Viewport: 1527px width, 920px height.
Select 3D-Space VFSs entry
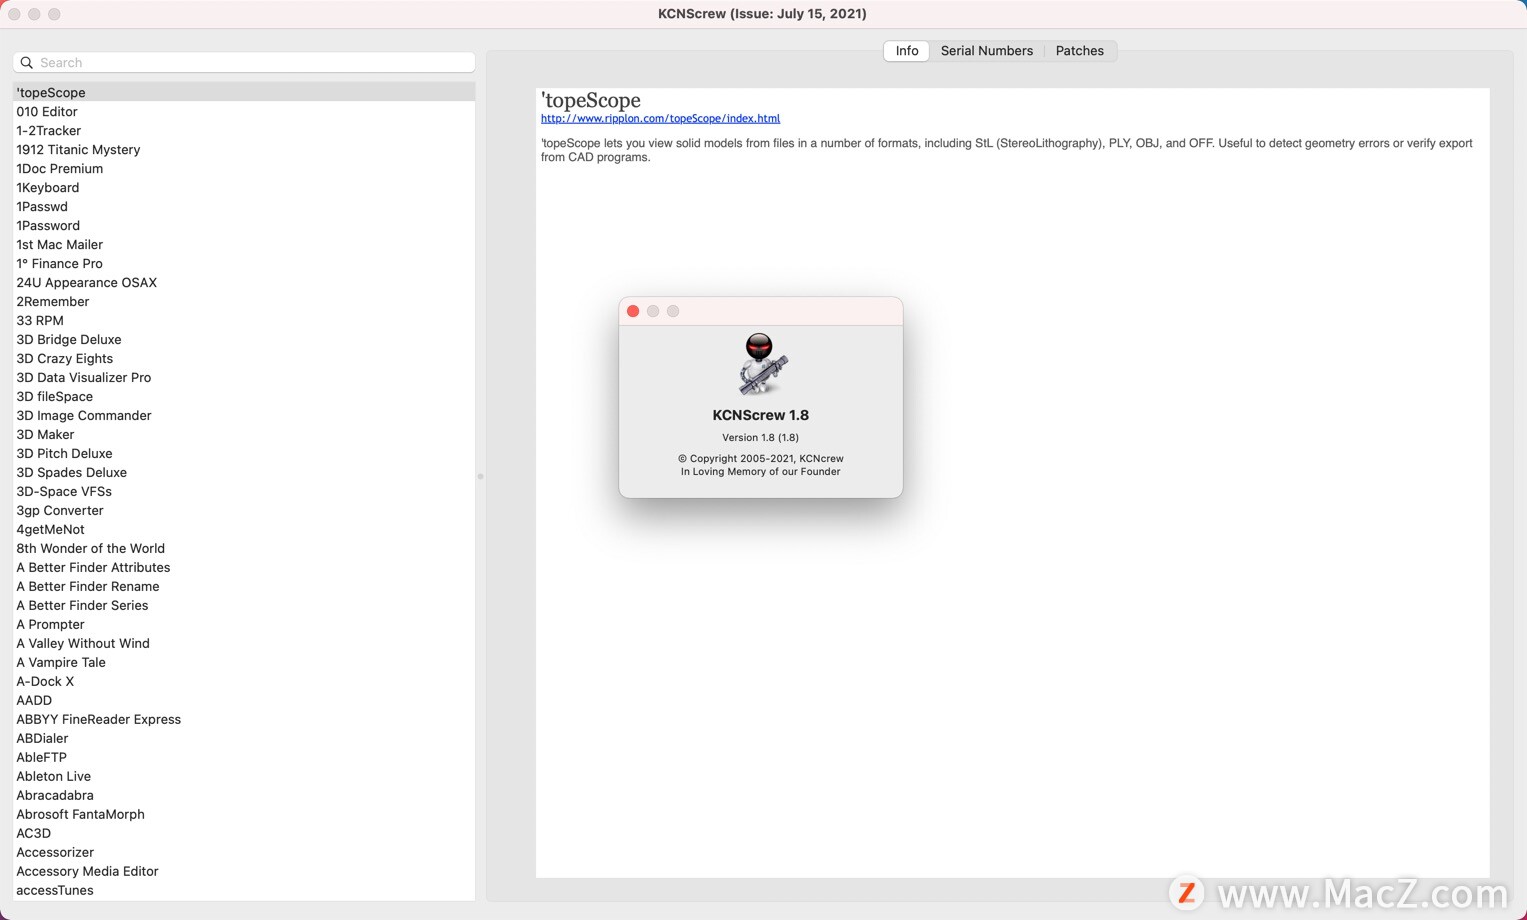(244, 491)
